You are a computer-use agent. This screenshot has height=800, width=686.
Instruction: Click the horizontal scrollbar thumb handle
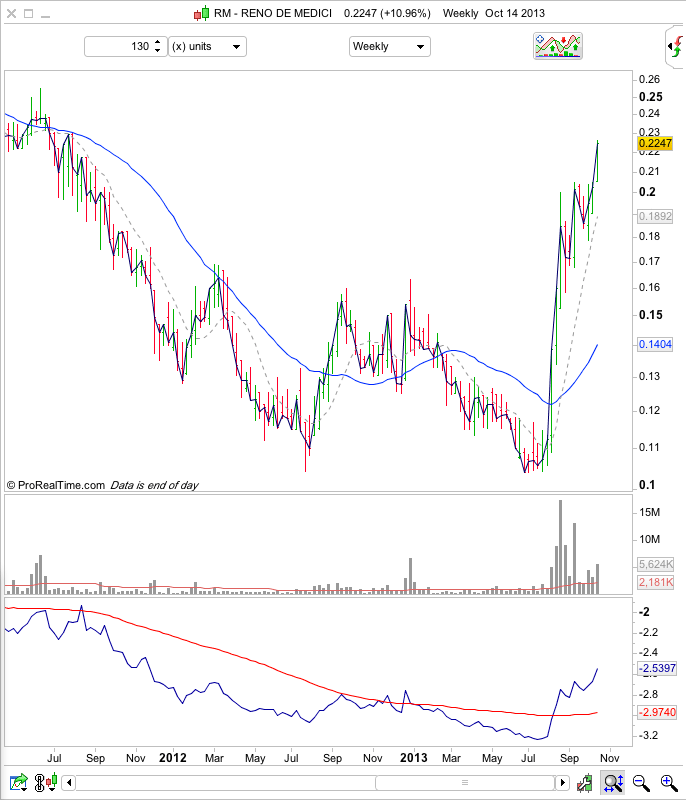coord(465,782)
